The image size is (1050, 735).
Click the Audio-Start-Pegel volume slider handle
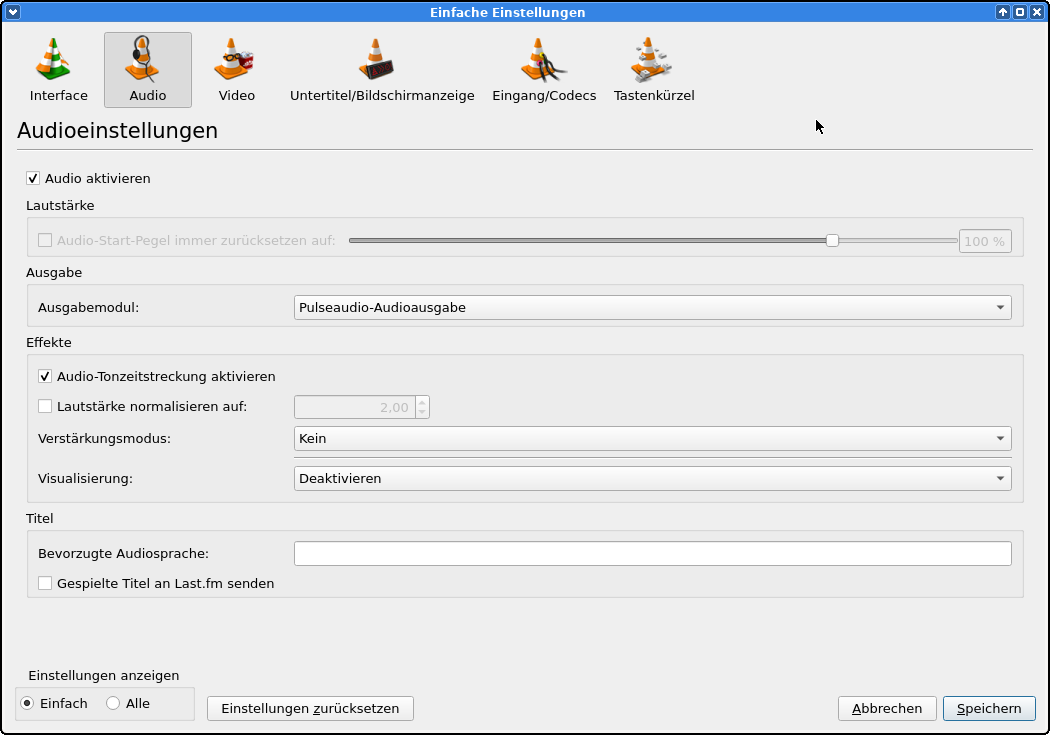click(x=832, y=241)
